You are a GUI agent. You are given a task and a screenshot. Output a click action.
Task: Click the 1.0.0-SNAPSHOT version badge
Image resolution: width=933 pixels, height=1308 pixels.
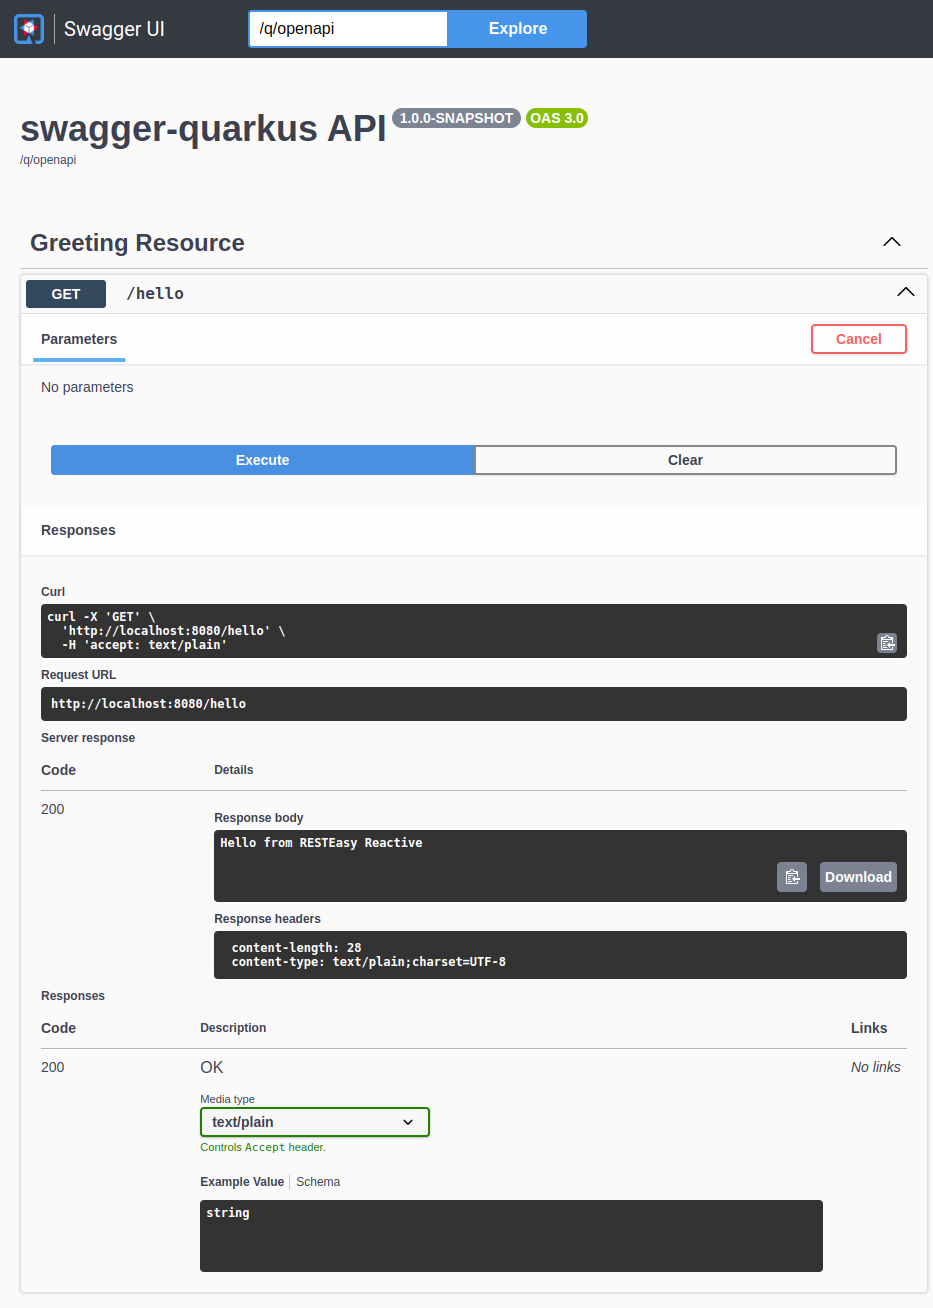(456, 118)
